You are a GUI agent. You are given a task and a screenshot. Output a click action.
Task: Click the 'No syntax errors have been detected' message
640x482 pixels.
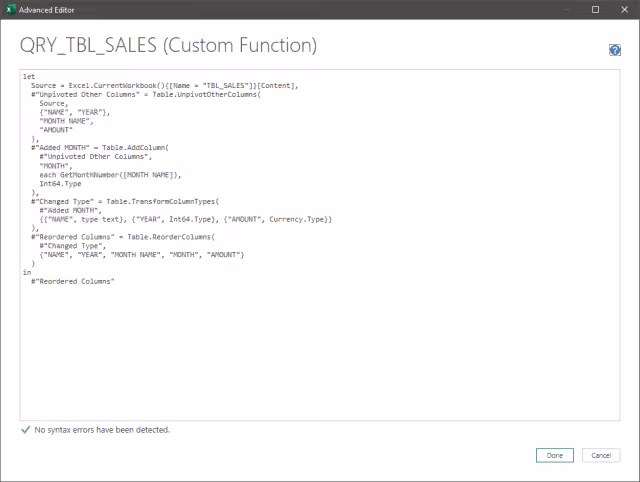click(x=102, y=430)
